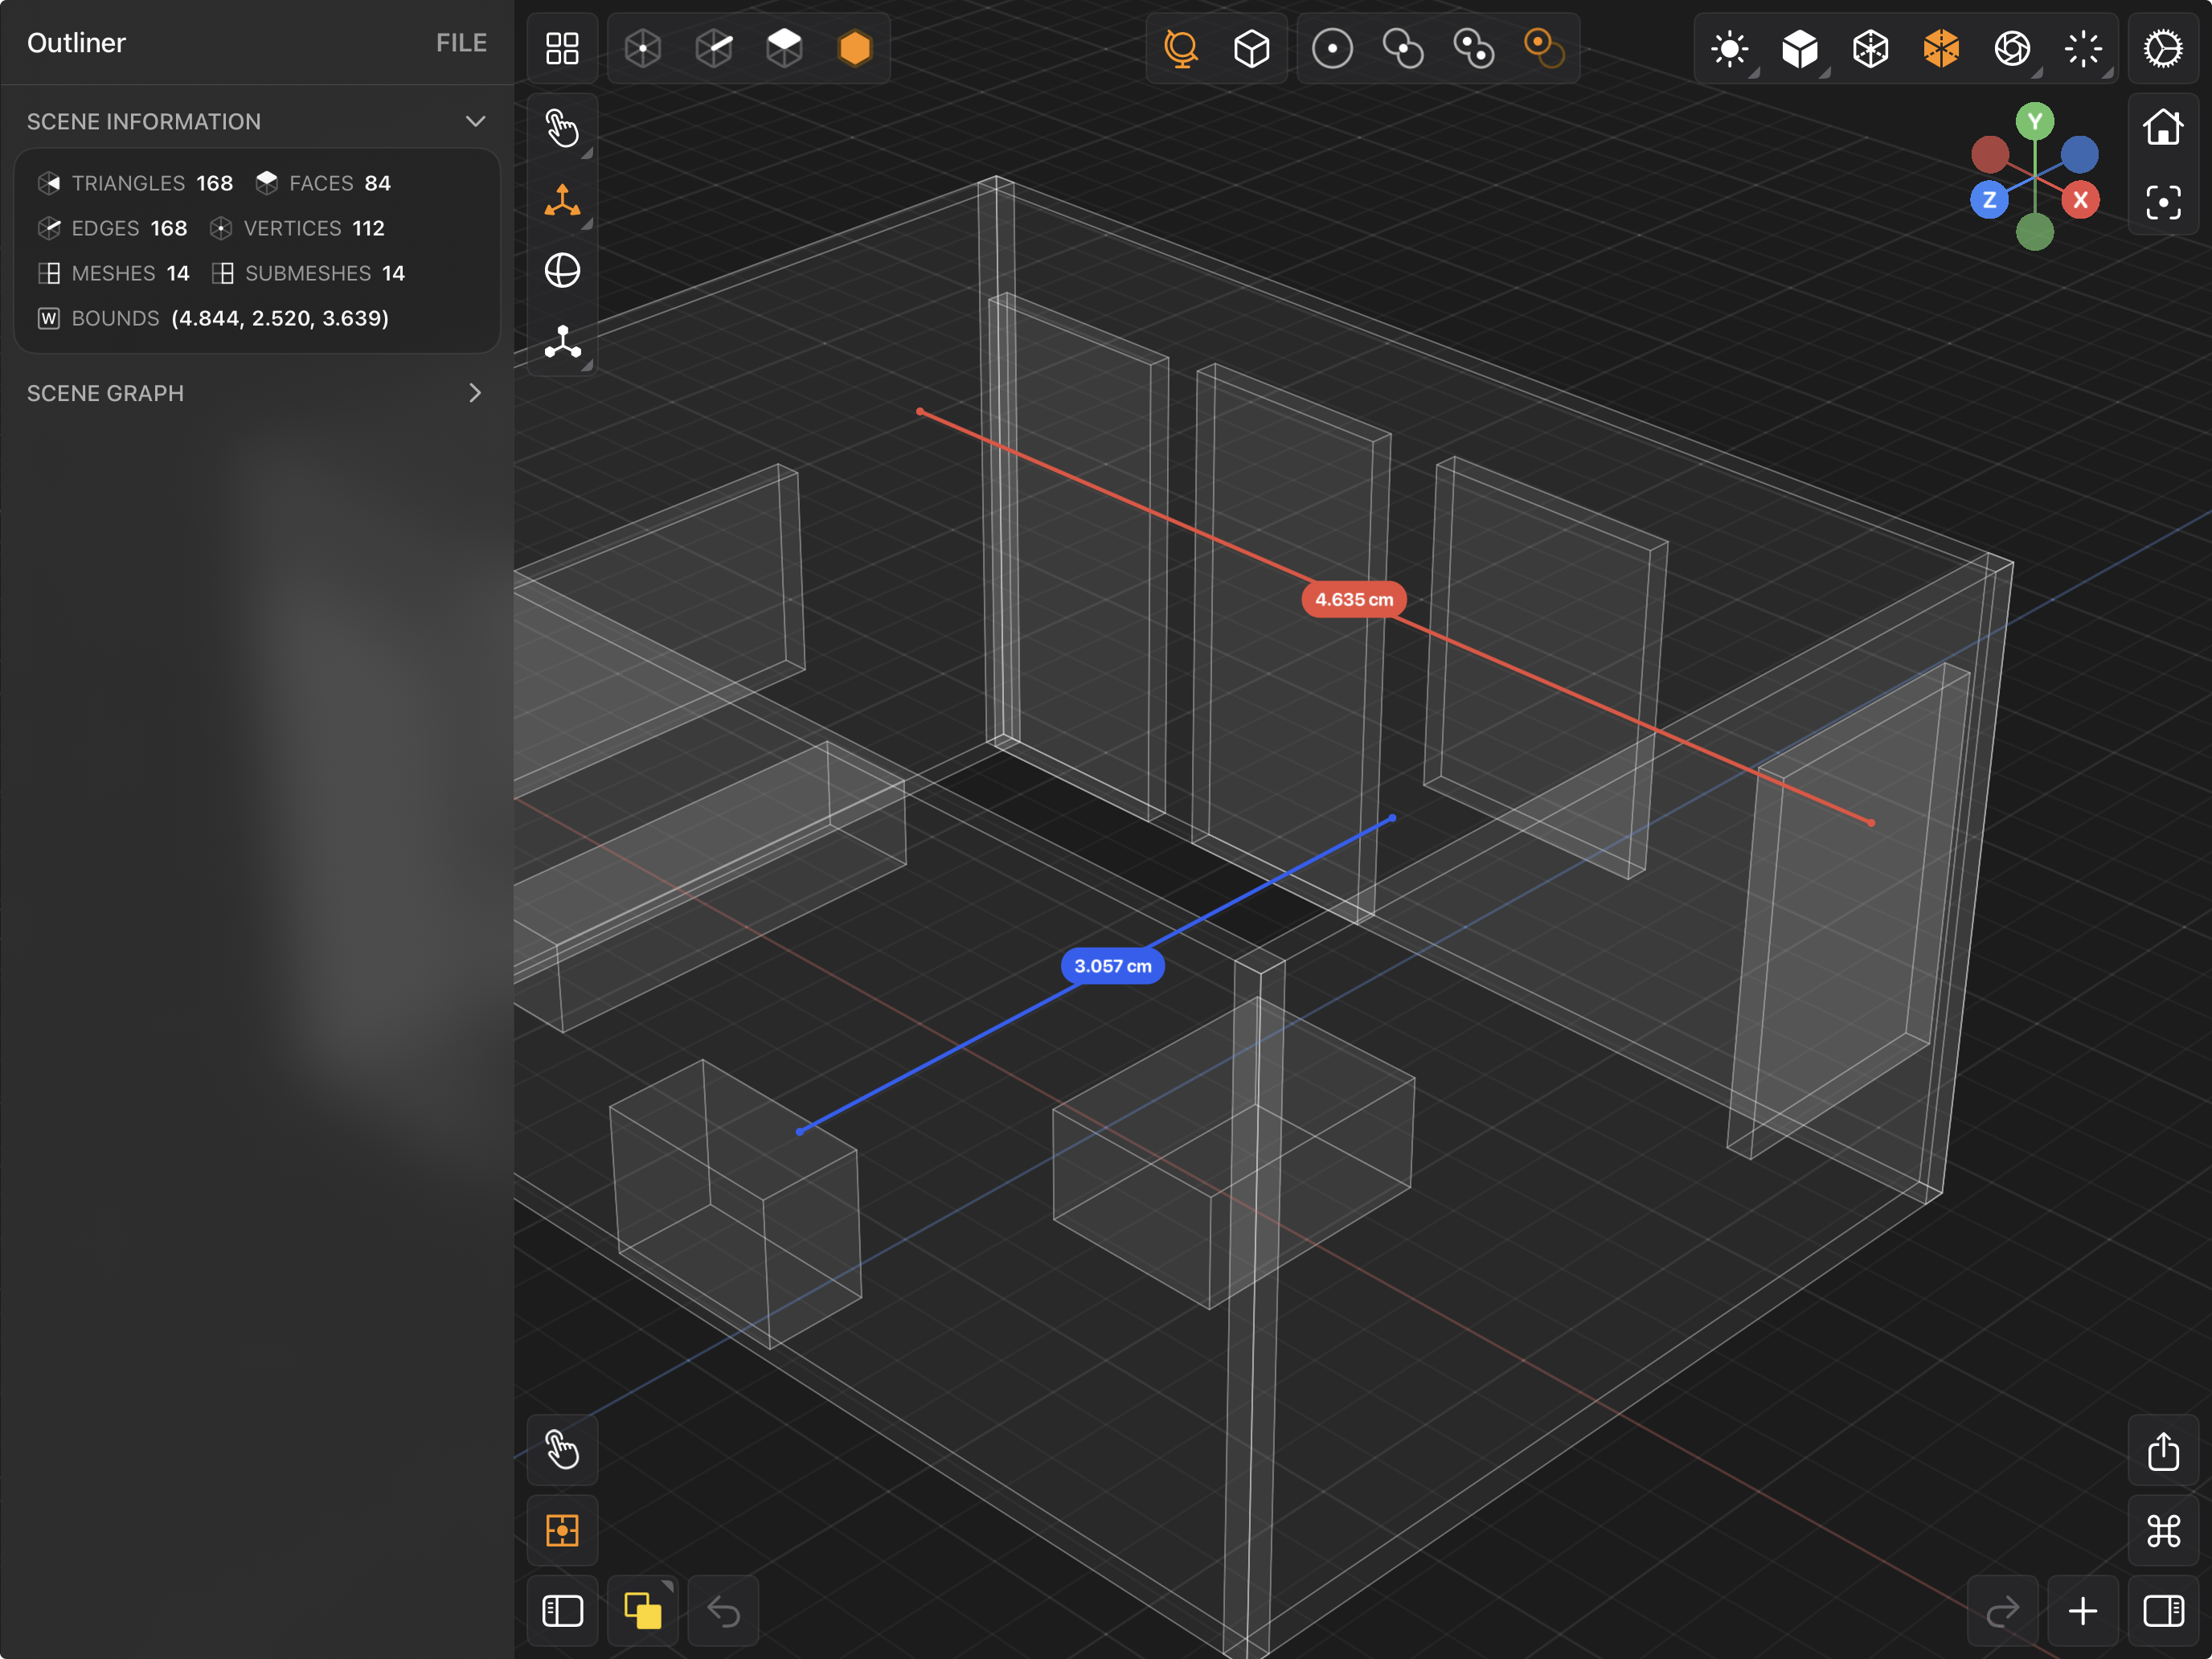Select the three-circle pivot icon
Viewport: 2212px width, 1659px height.
(x=1474, y=48)
